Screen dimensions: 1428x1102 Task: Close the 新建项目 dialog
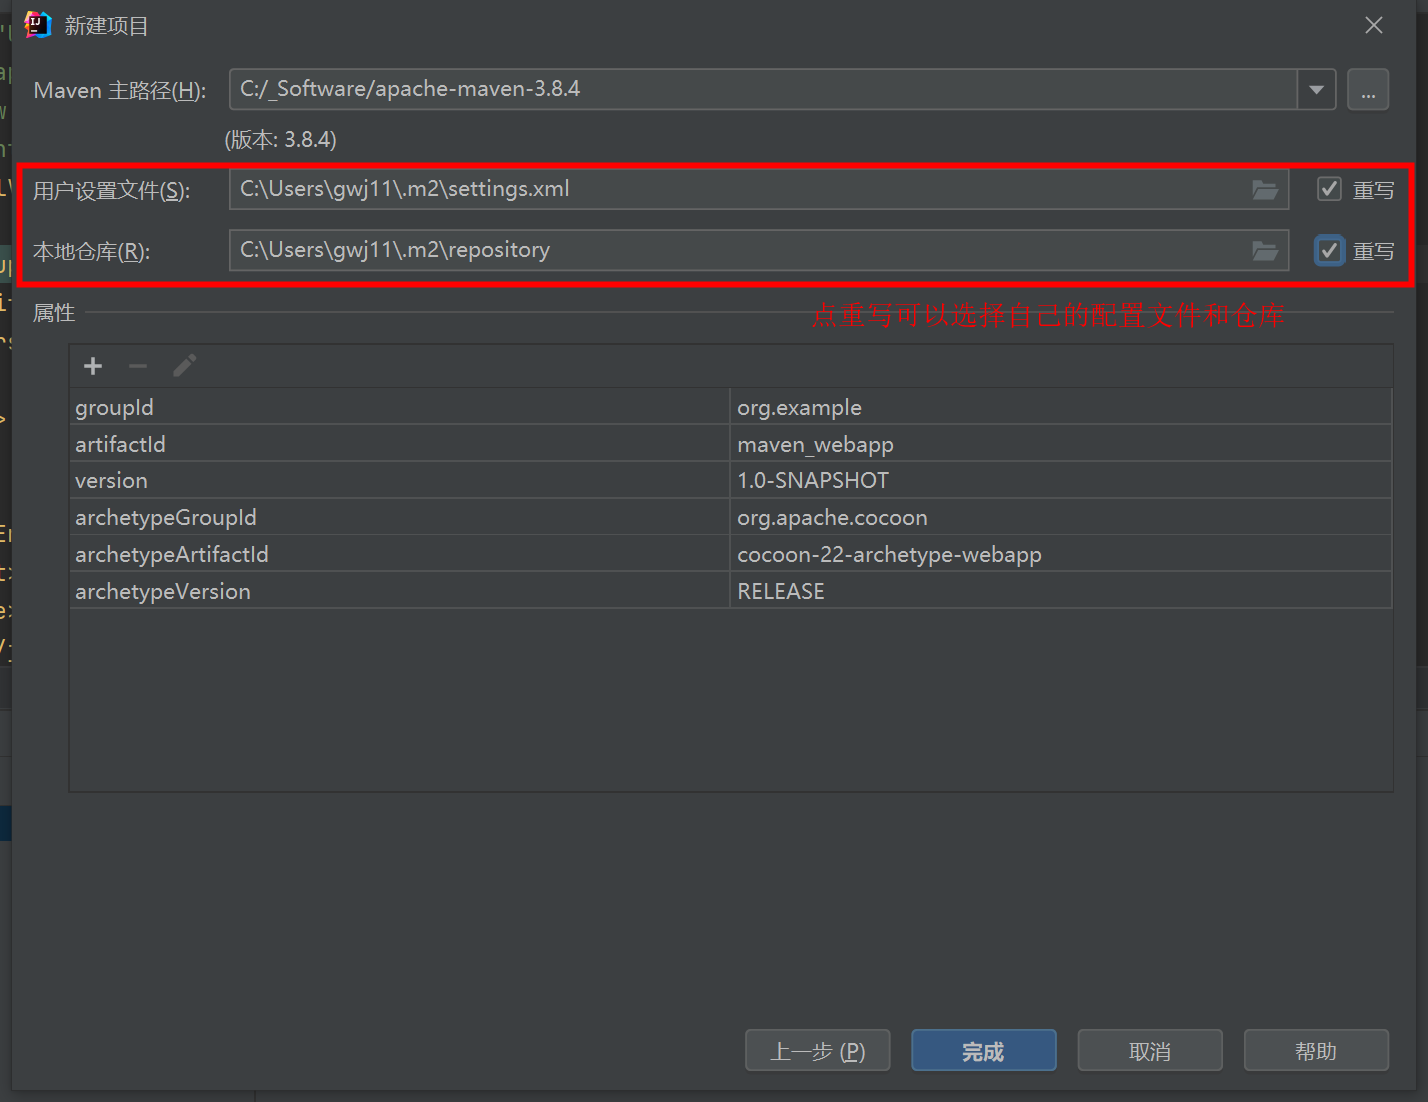[1374, 25]
